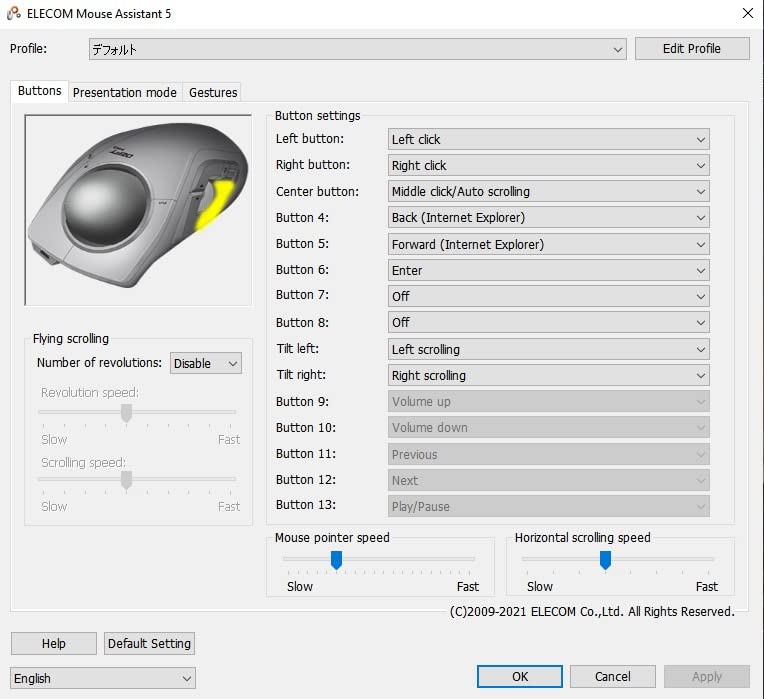
Task: Click the Center button label text
Action: (x=317, y=191)
